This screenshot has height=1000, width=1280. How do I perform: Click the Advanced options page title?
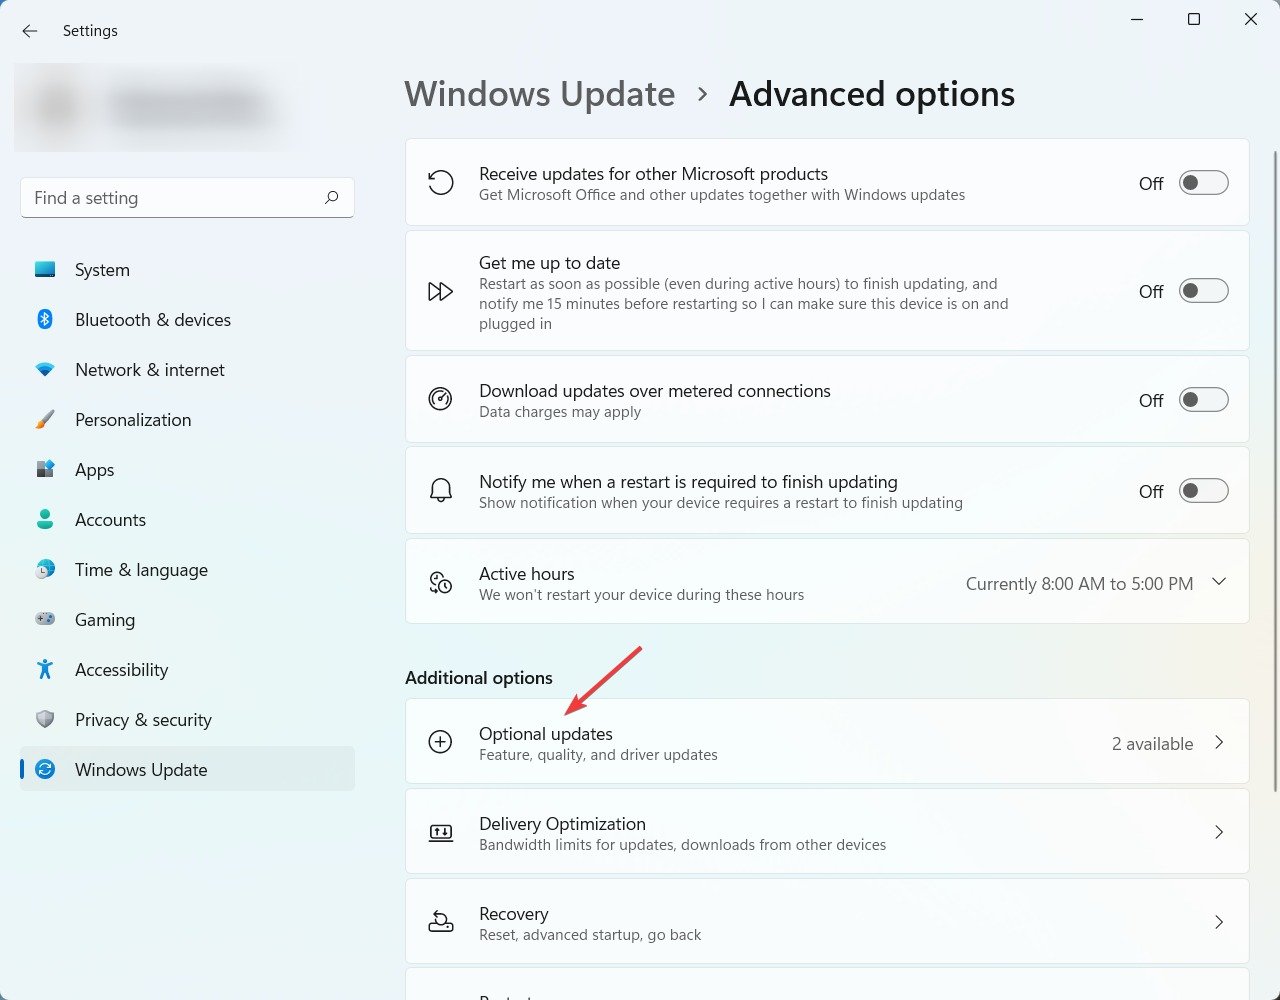(872, 94)
